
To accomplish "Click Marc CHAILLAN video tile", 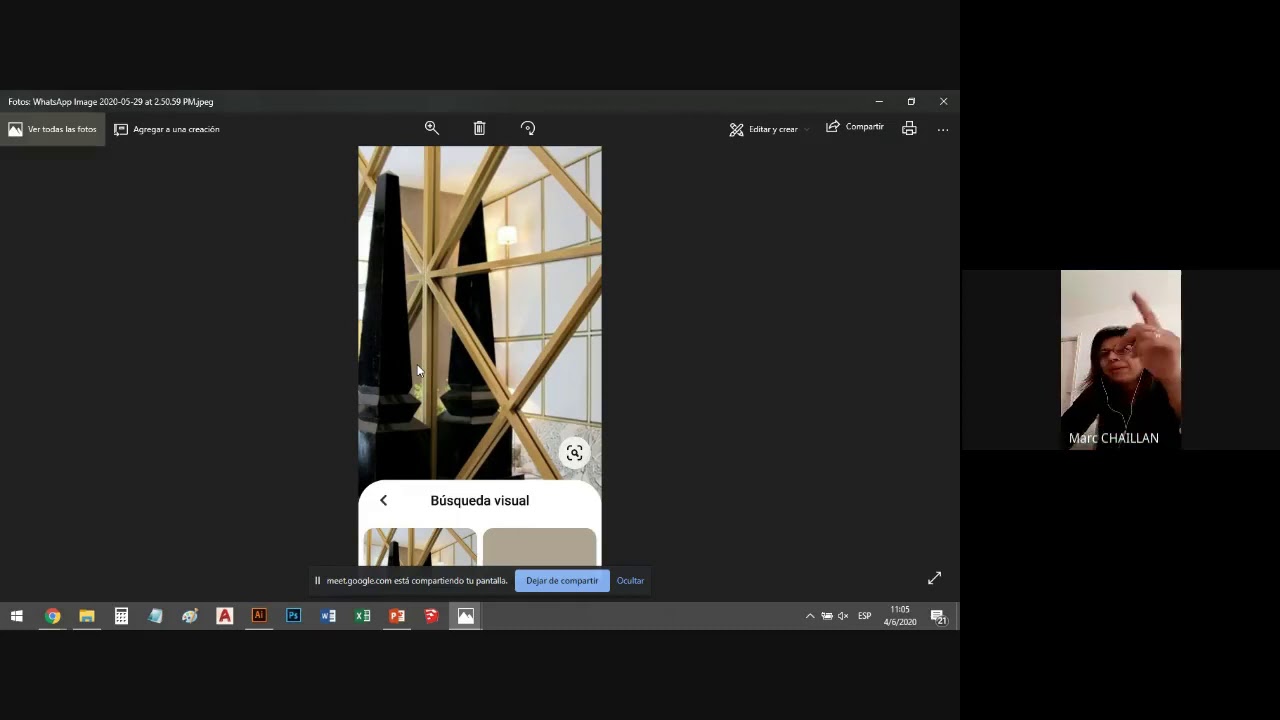I will [x=1120, y=360].
